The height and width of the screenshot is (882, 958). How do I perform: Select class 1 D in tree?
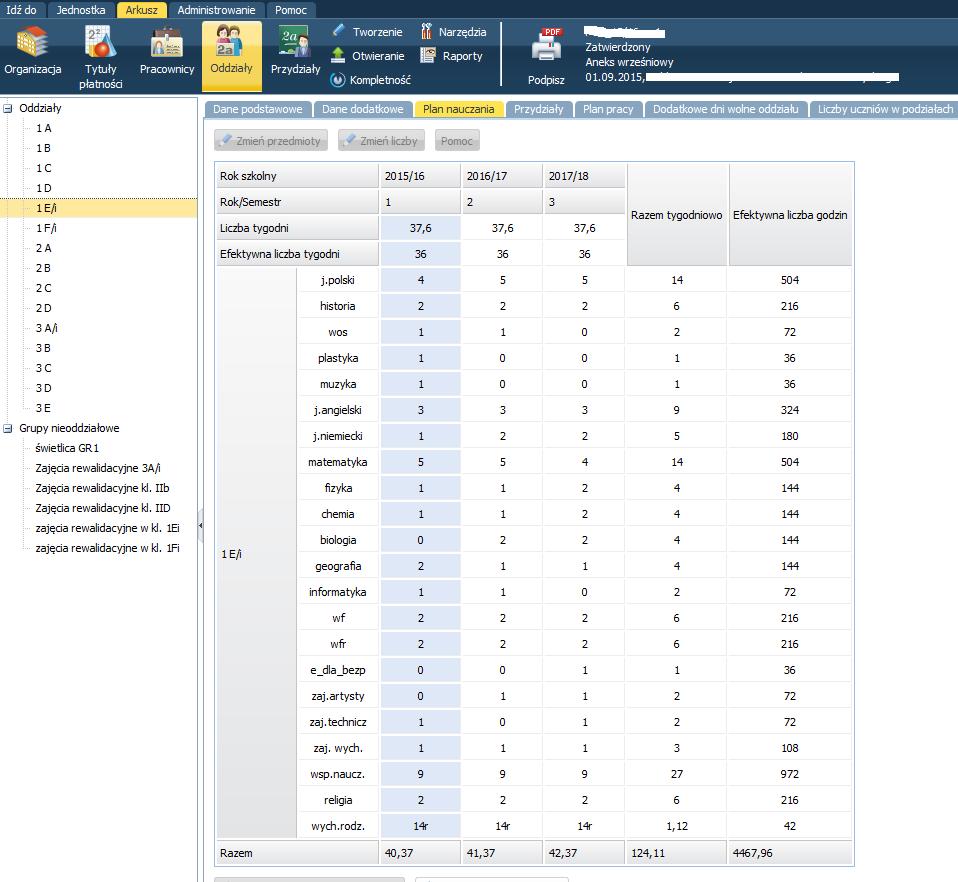[43, 188]
